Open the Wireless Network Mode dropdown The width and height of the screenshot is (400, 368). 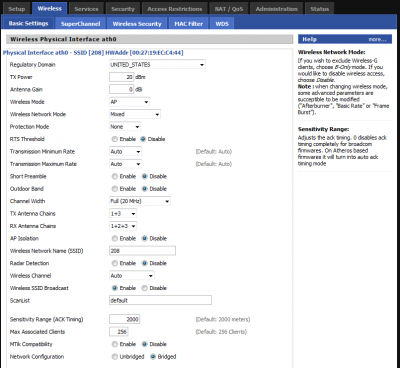click(135, 114)
